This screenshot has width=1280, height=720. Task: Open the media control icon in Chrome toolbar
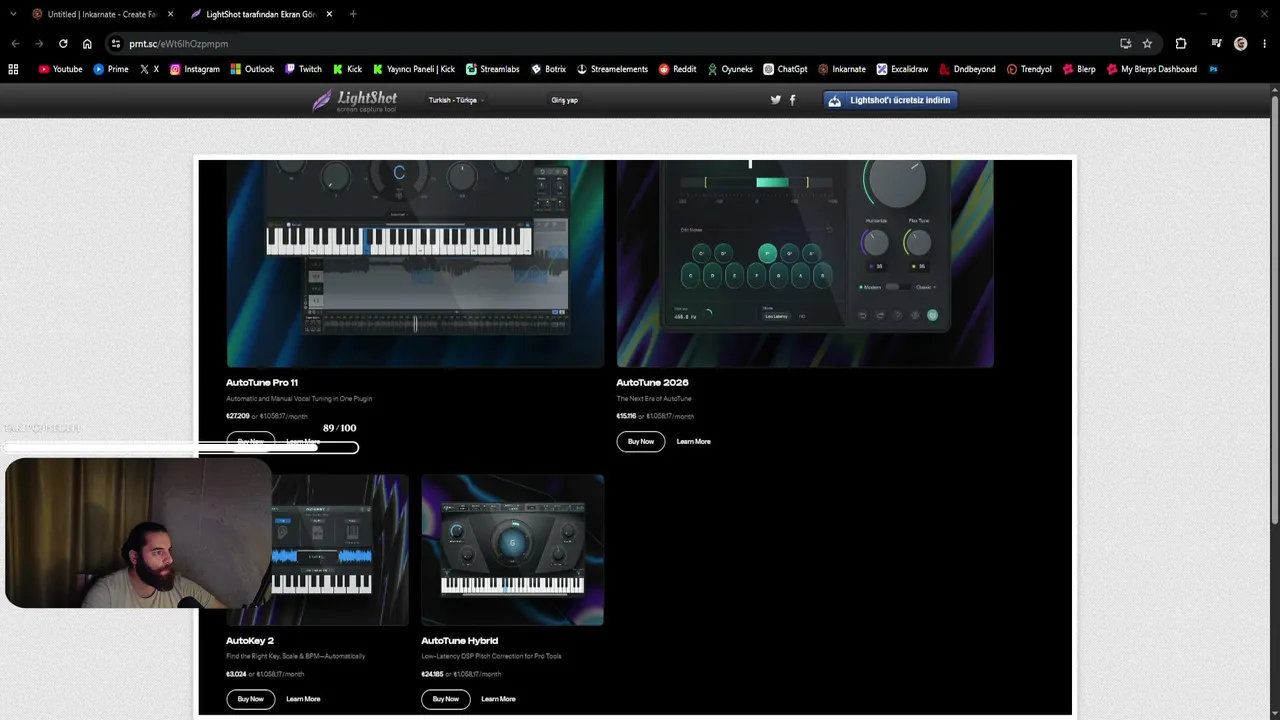(1216, 44)
